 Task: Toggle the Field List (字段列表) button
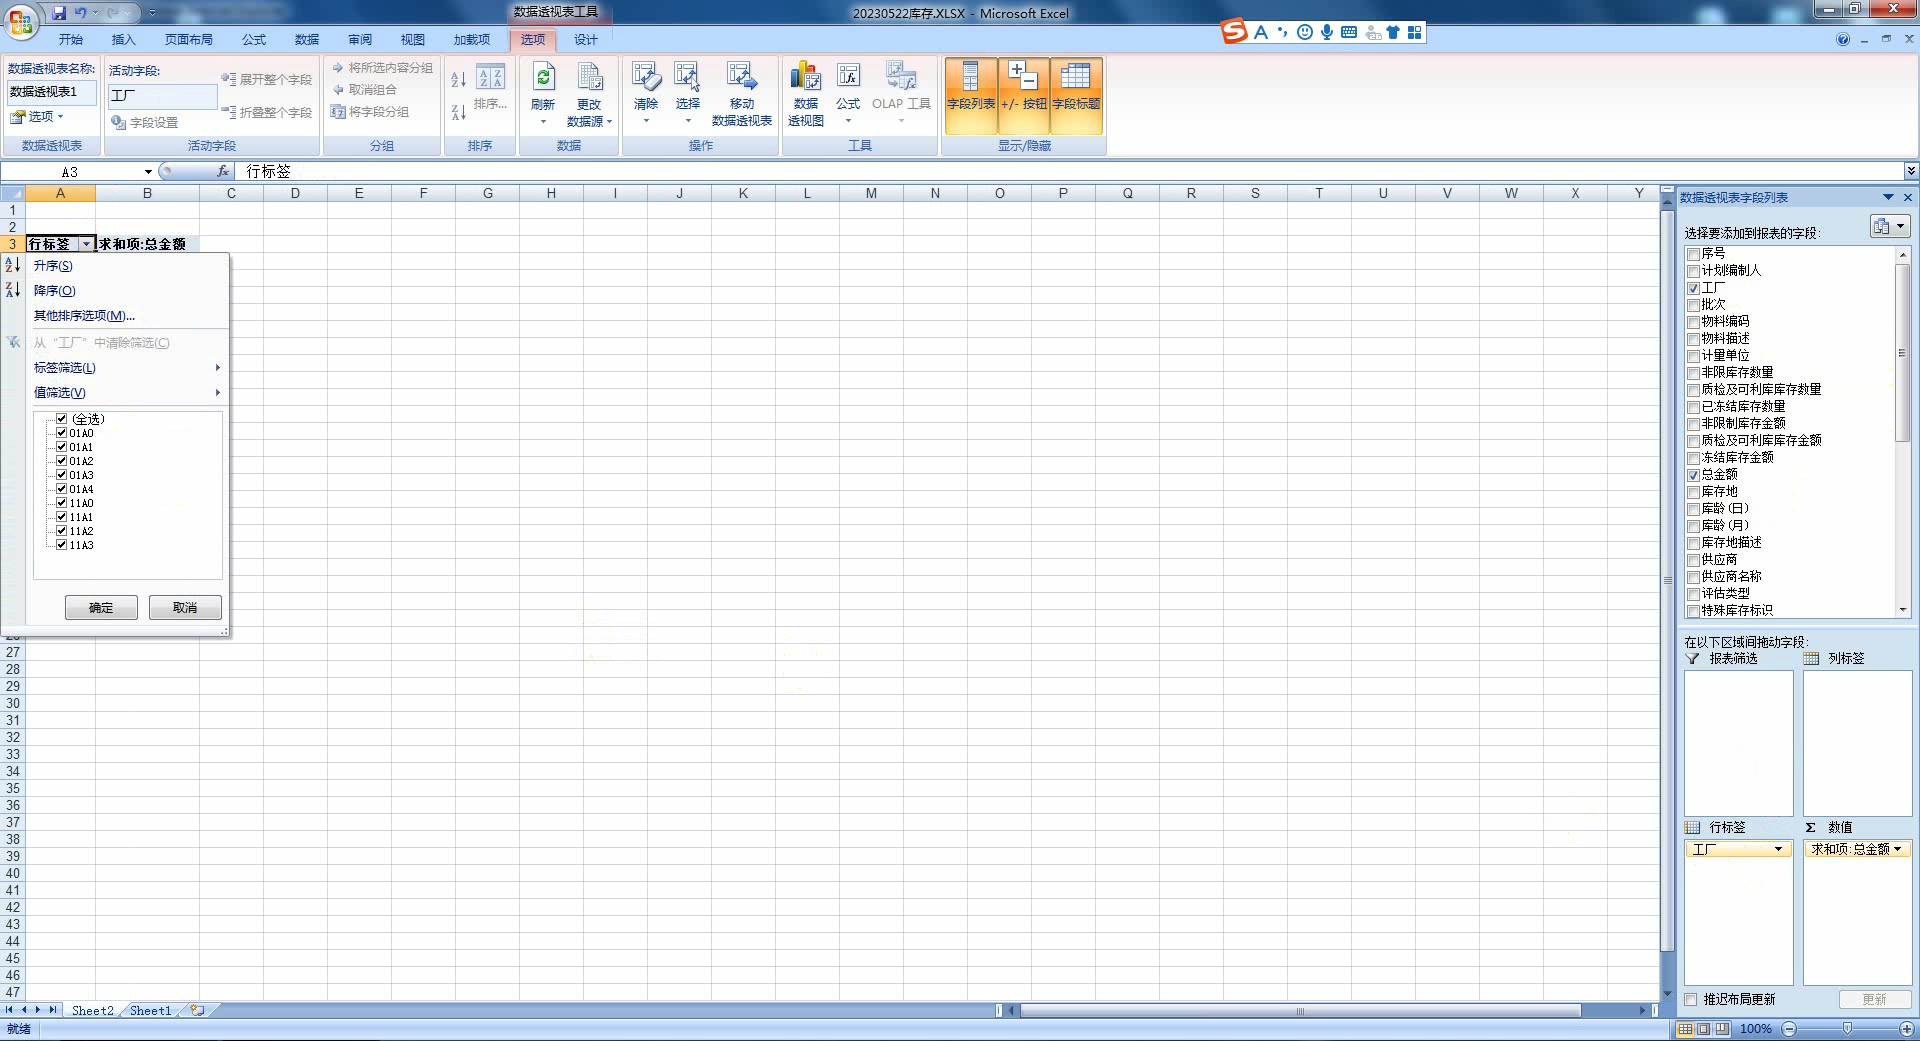tap(970, 95)
